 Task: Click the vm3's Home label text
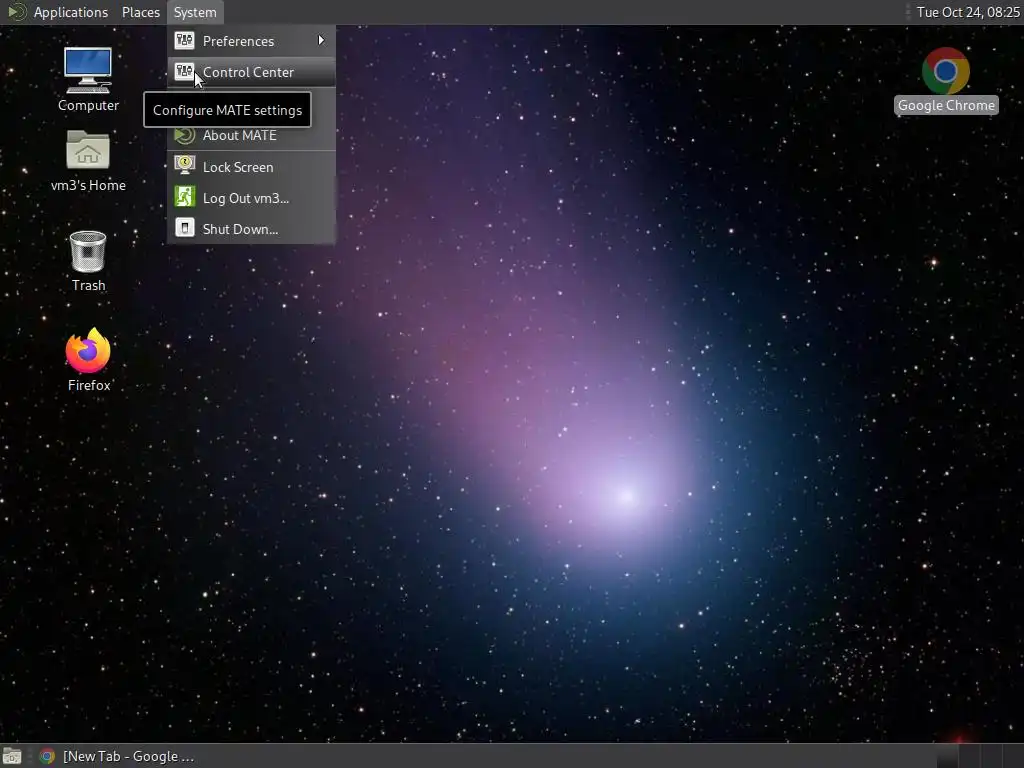tap(88, 185)
